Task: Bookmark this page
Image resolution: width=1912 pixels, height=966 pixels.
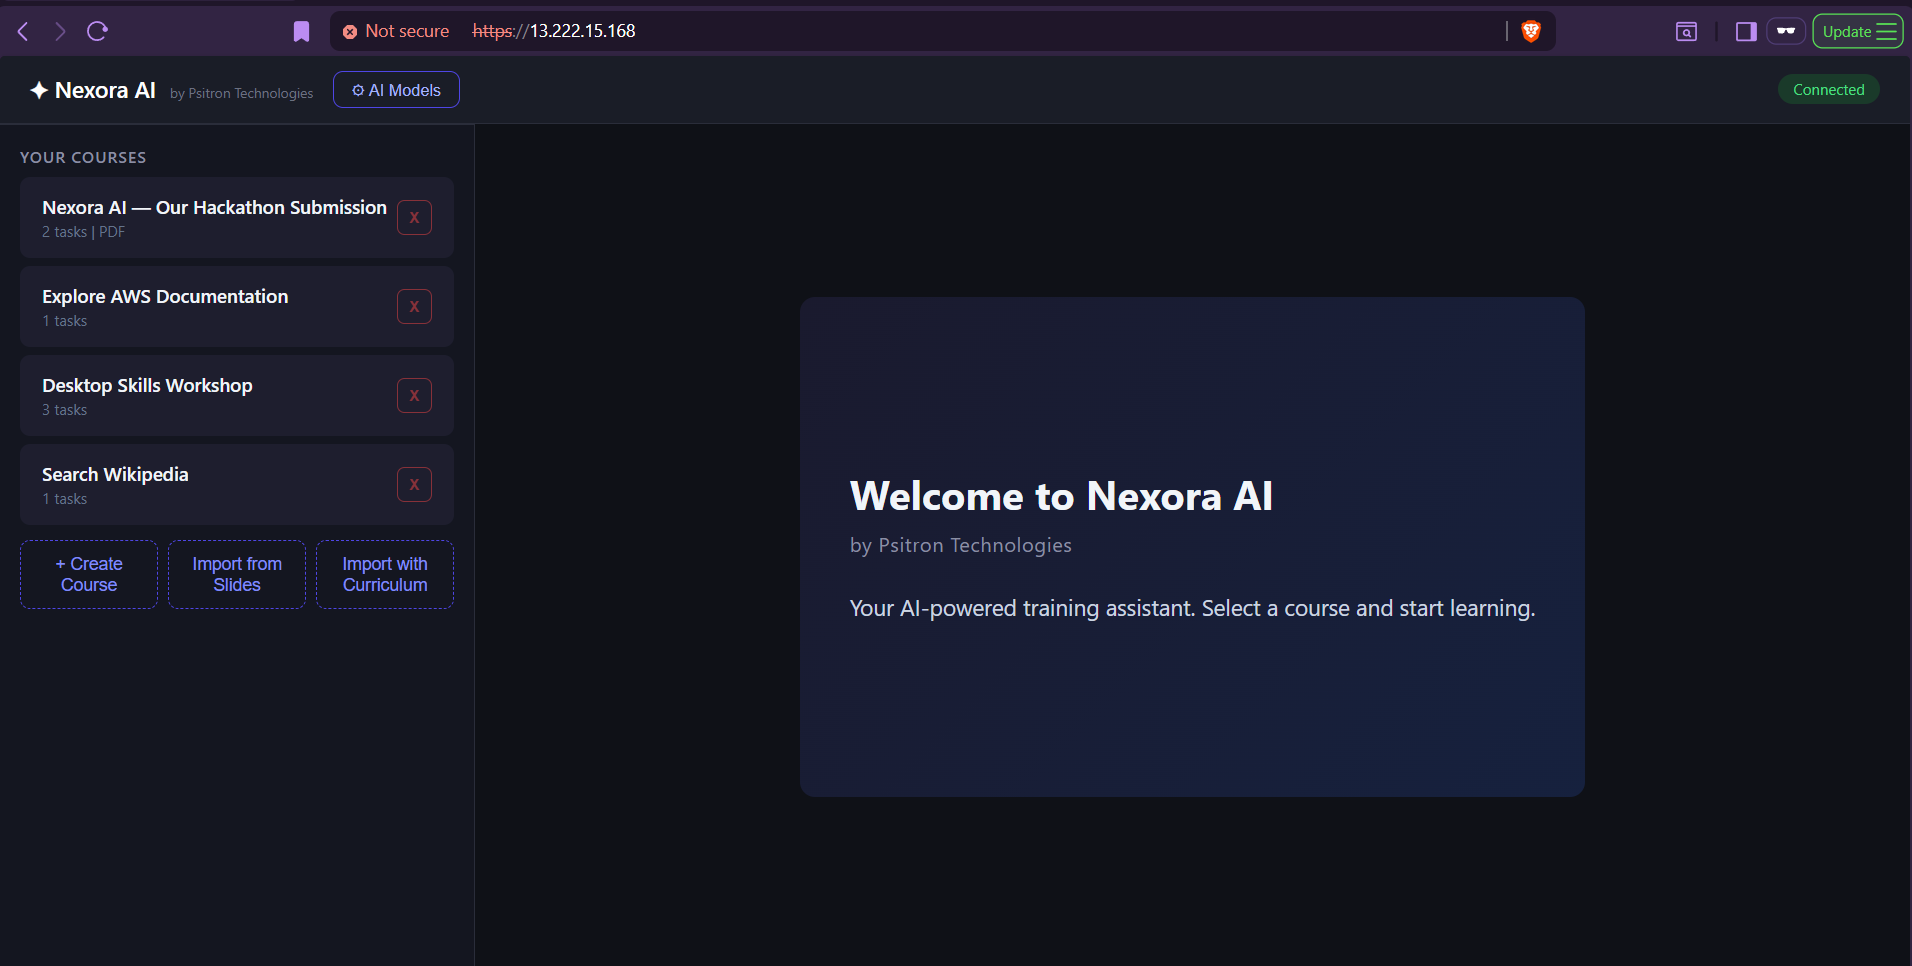Action: (301, 32)
